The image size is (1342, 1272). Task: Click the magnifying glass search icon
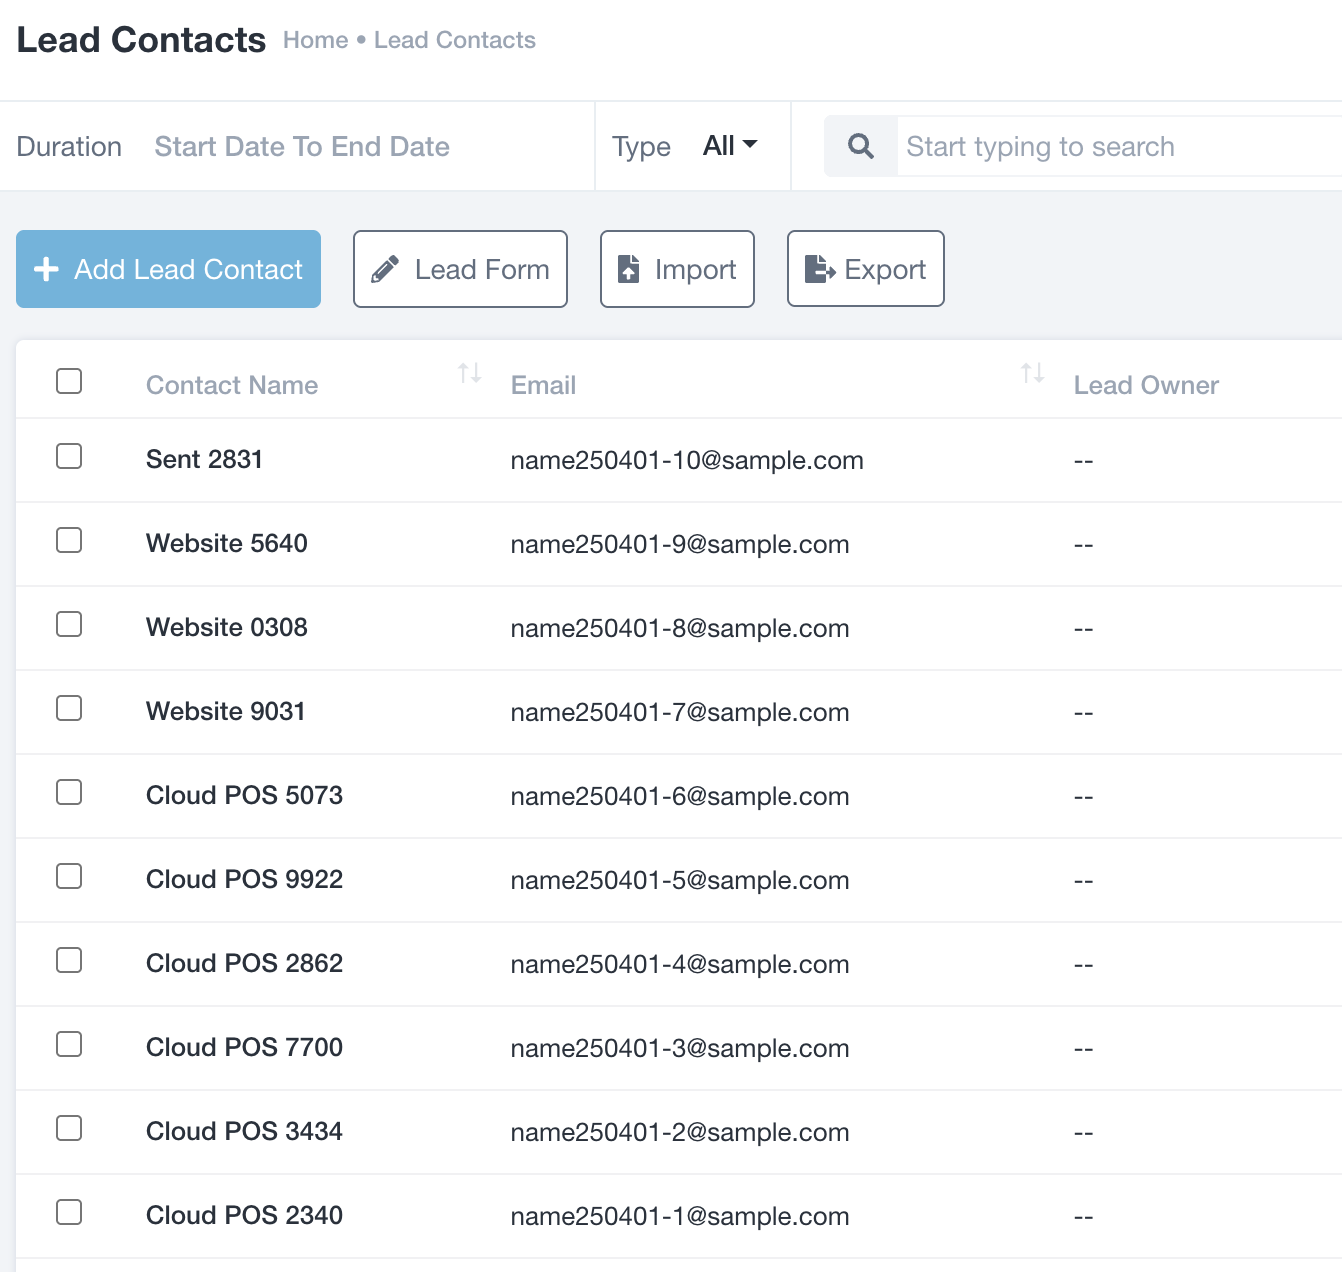coord(860,146)
